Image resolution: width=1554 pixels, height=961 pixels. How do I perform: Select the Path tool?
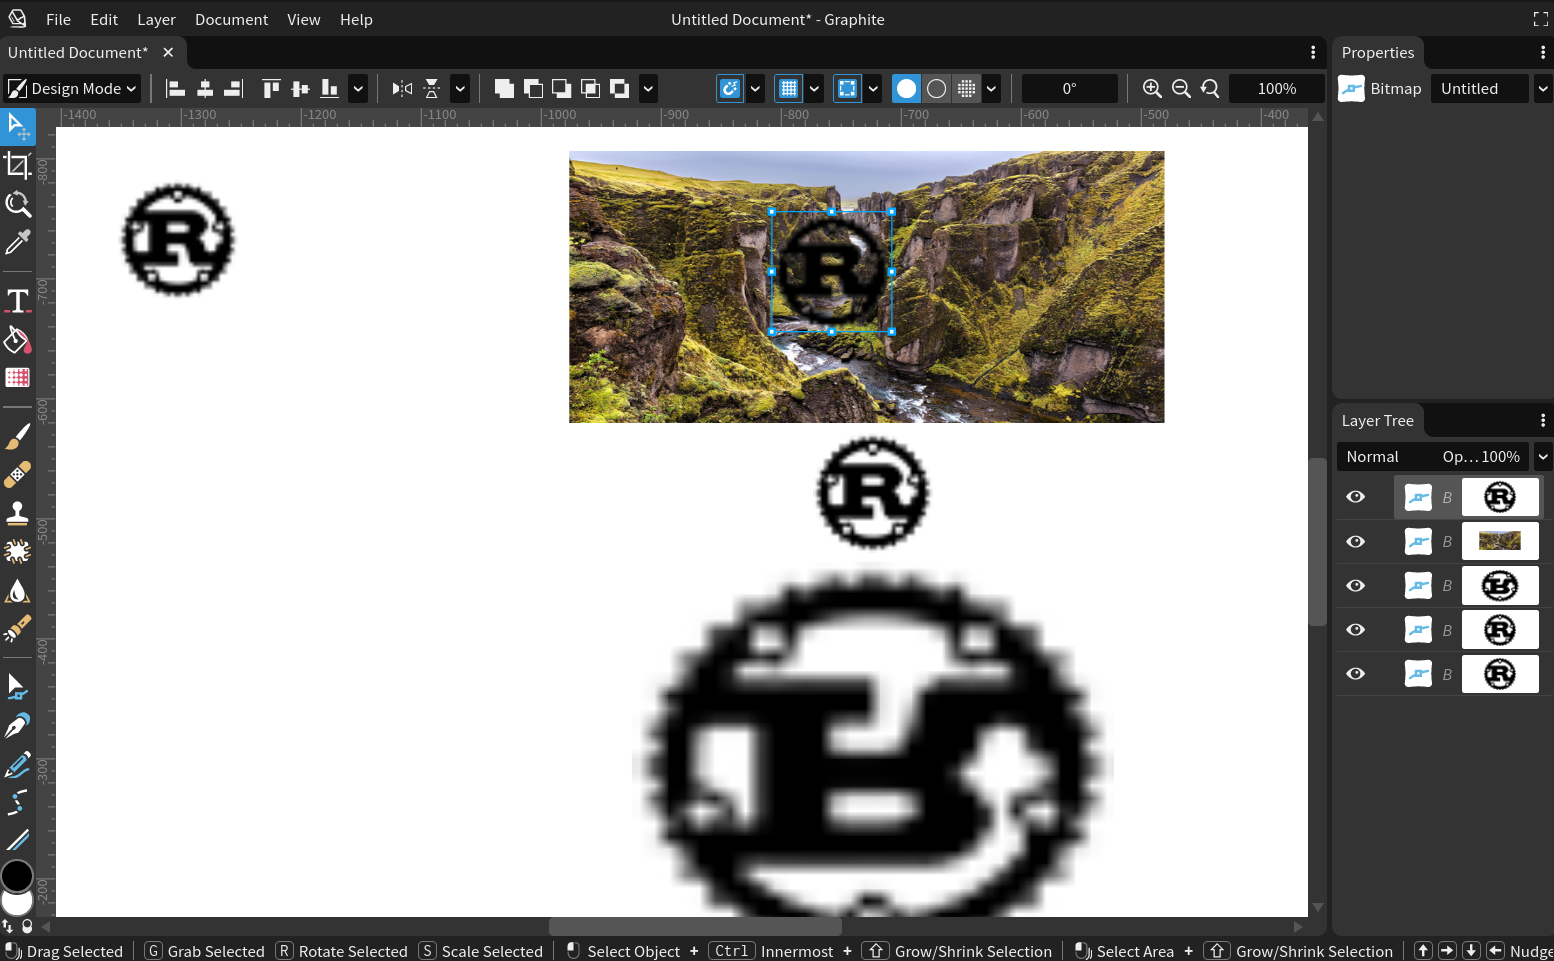click(18, 687)
